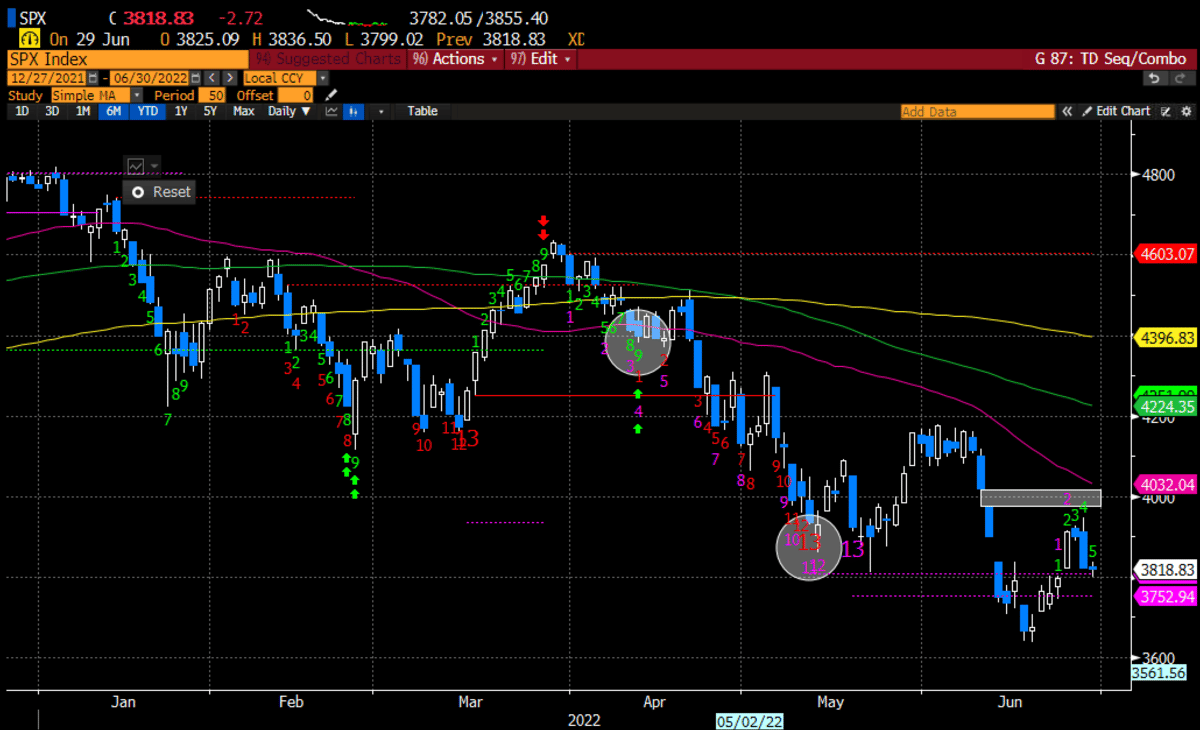Click the Period field showing 50
This screenshot has height=730, width=1200.
pos(211,95)
